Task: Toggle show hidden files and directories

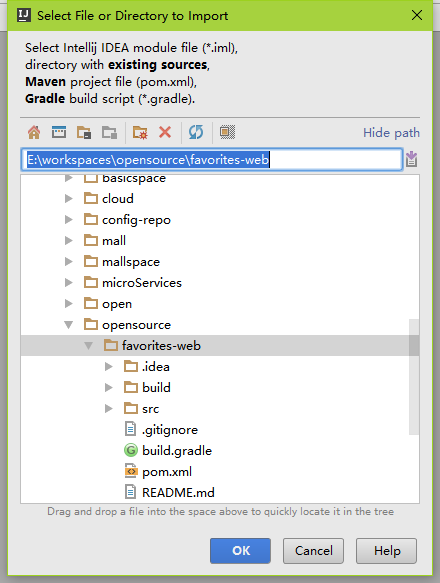Action: 227,132
